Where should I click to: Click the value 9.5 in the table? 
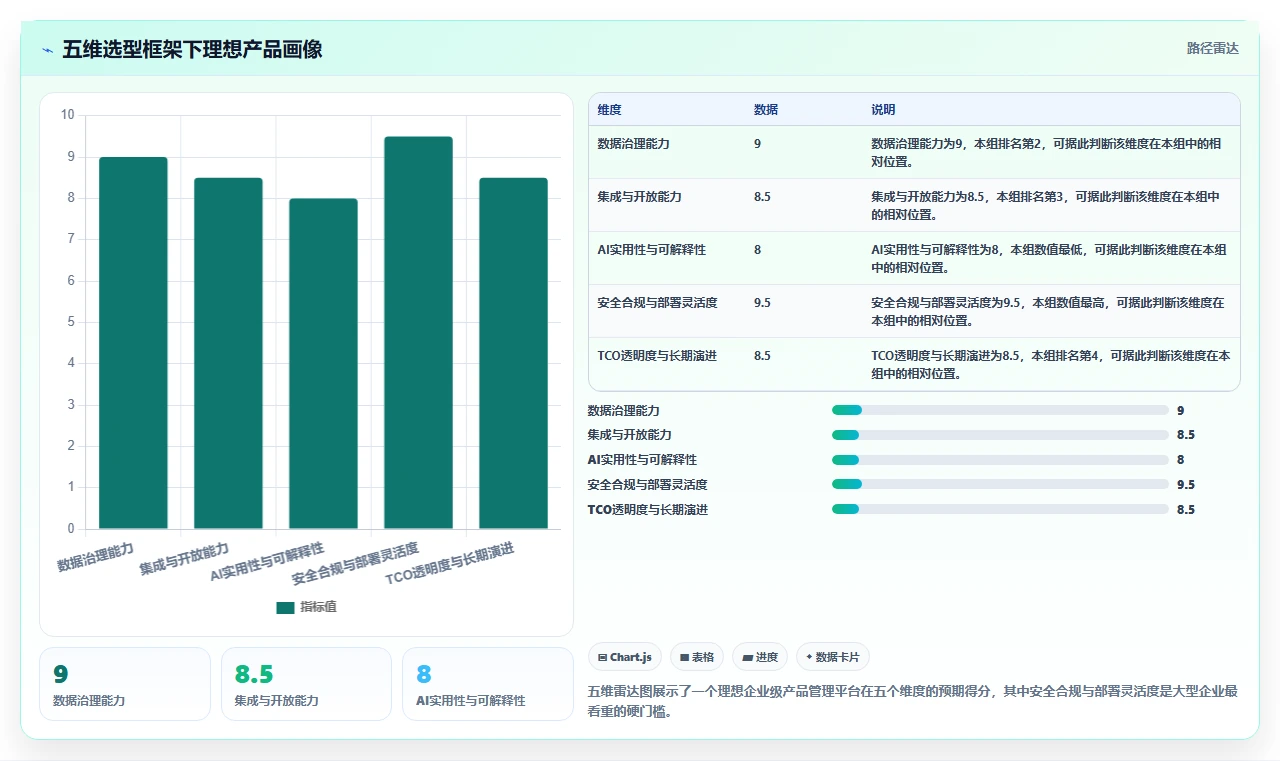click(762, 303)
